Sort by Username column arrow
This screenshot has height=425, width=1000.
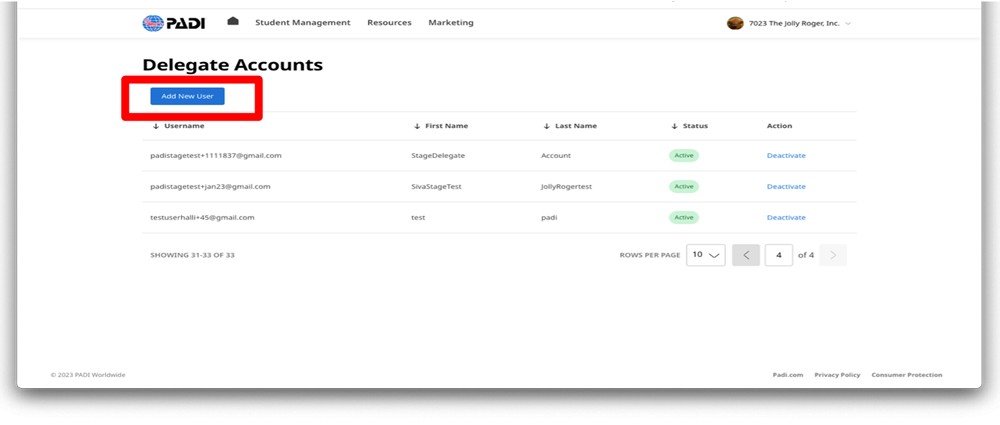(156, 126)
